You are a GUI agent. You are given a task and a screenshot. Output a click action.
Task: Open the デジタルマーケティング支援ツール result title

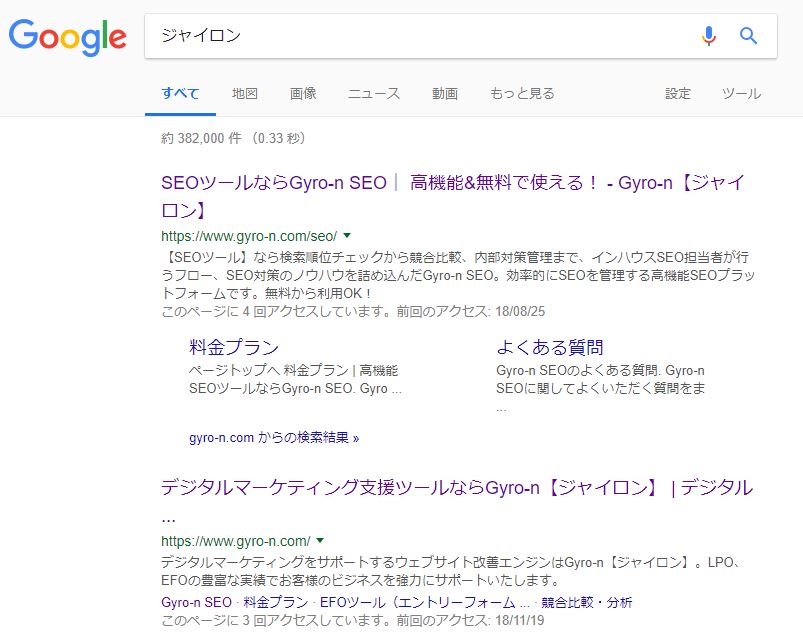click(457, 500)
